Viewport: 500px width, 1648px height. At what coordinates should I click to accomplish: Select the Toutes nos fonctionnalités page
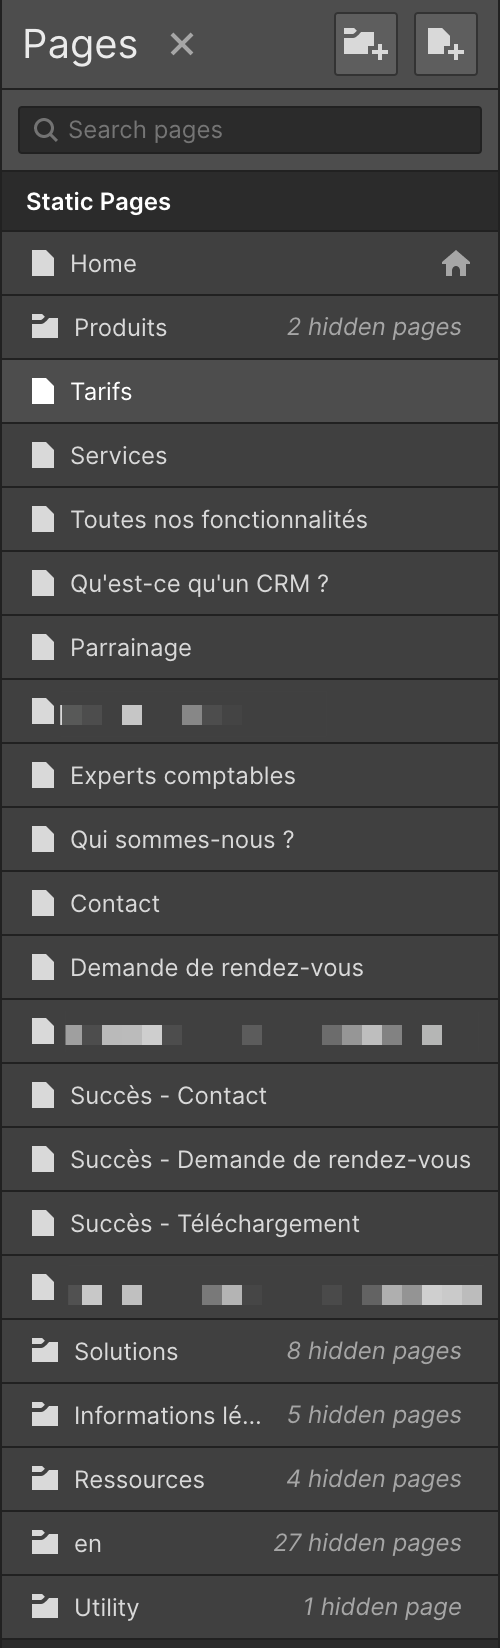250,519
